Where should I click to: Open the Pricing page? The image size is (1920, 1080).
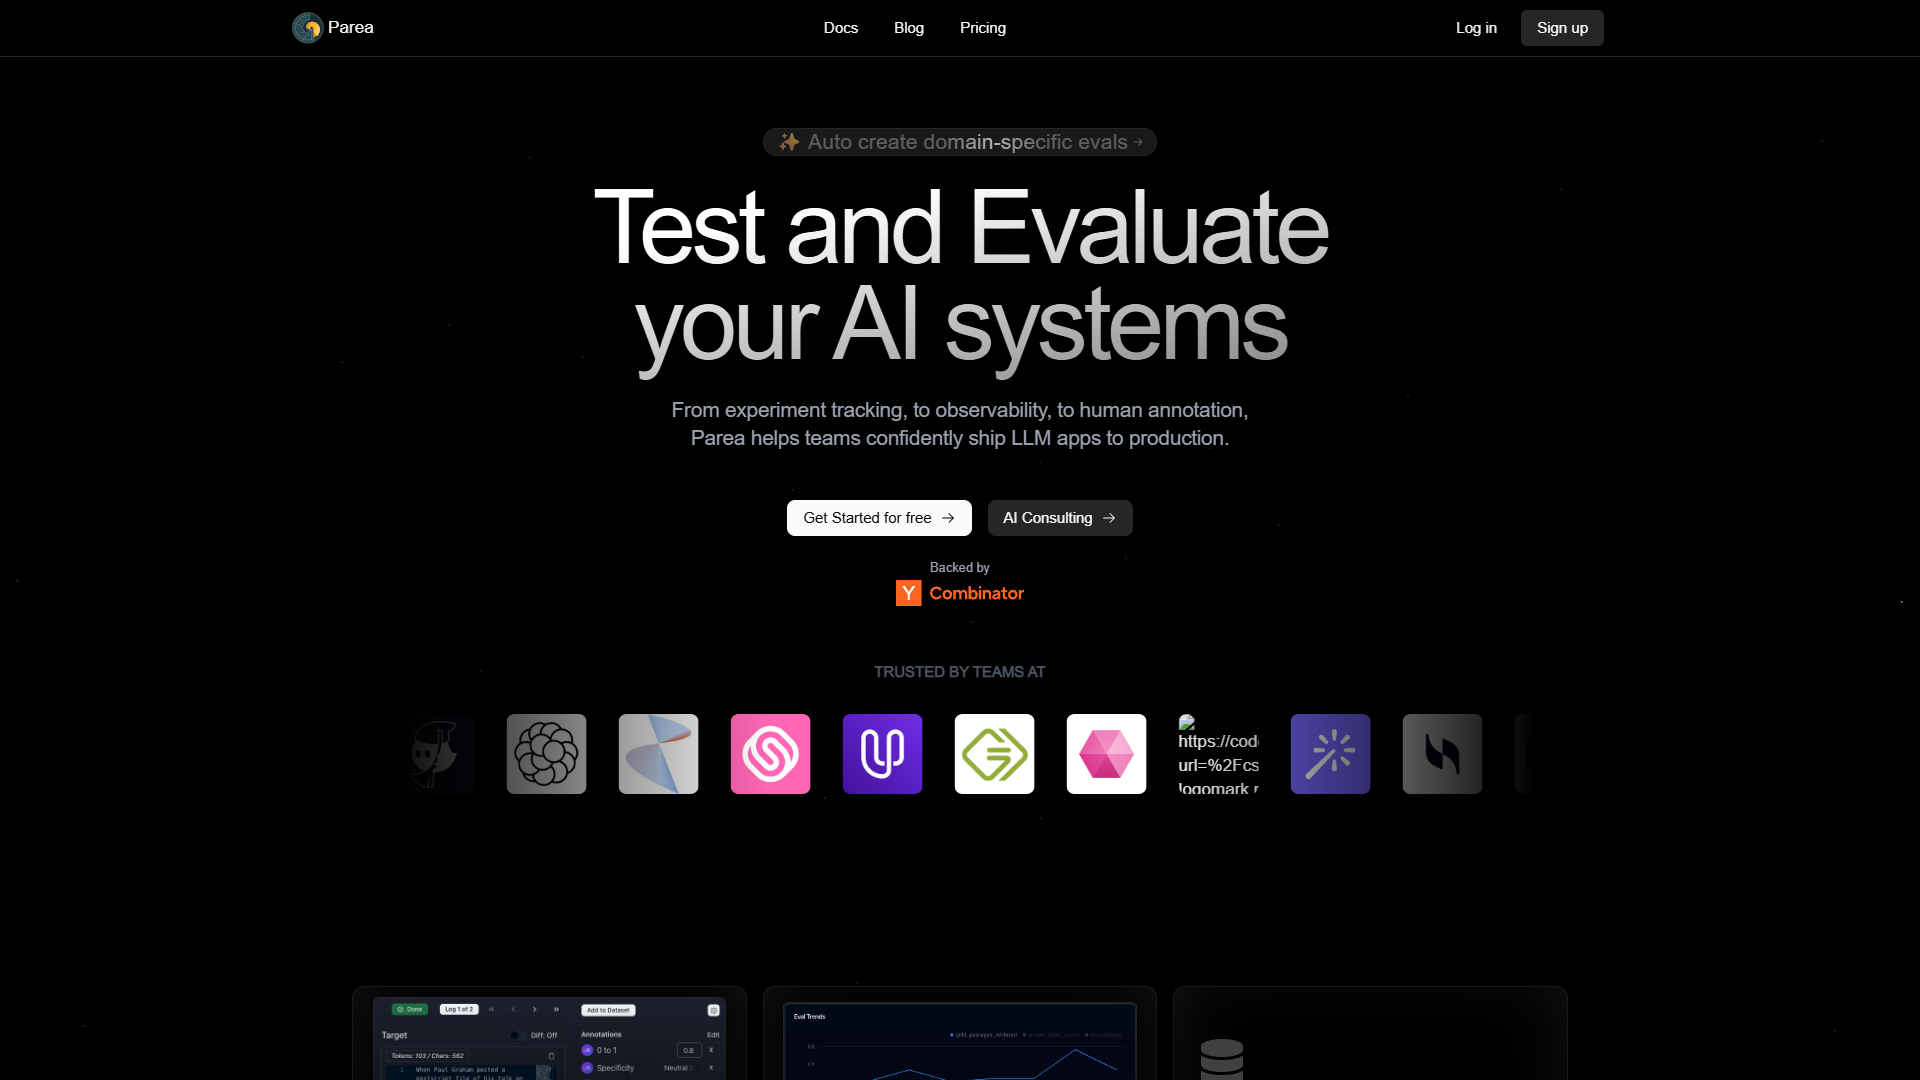click(x=983, y=28)
